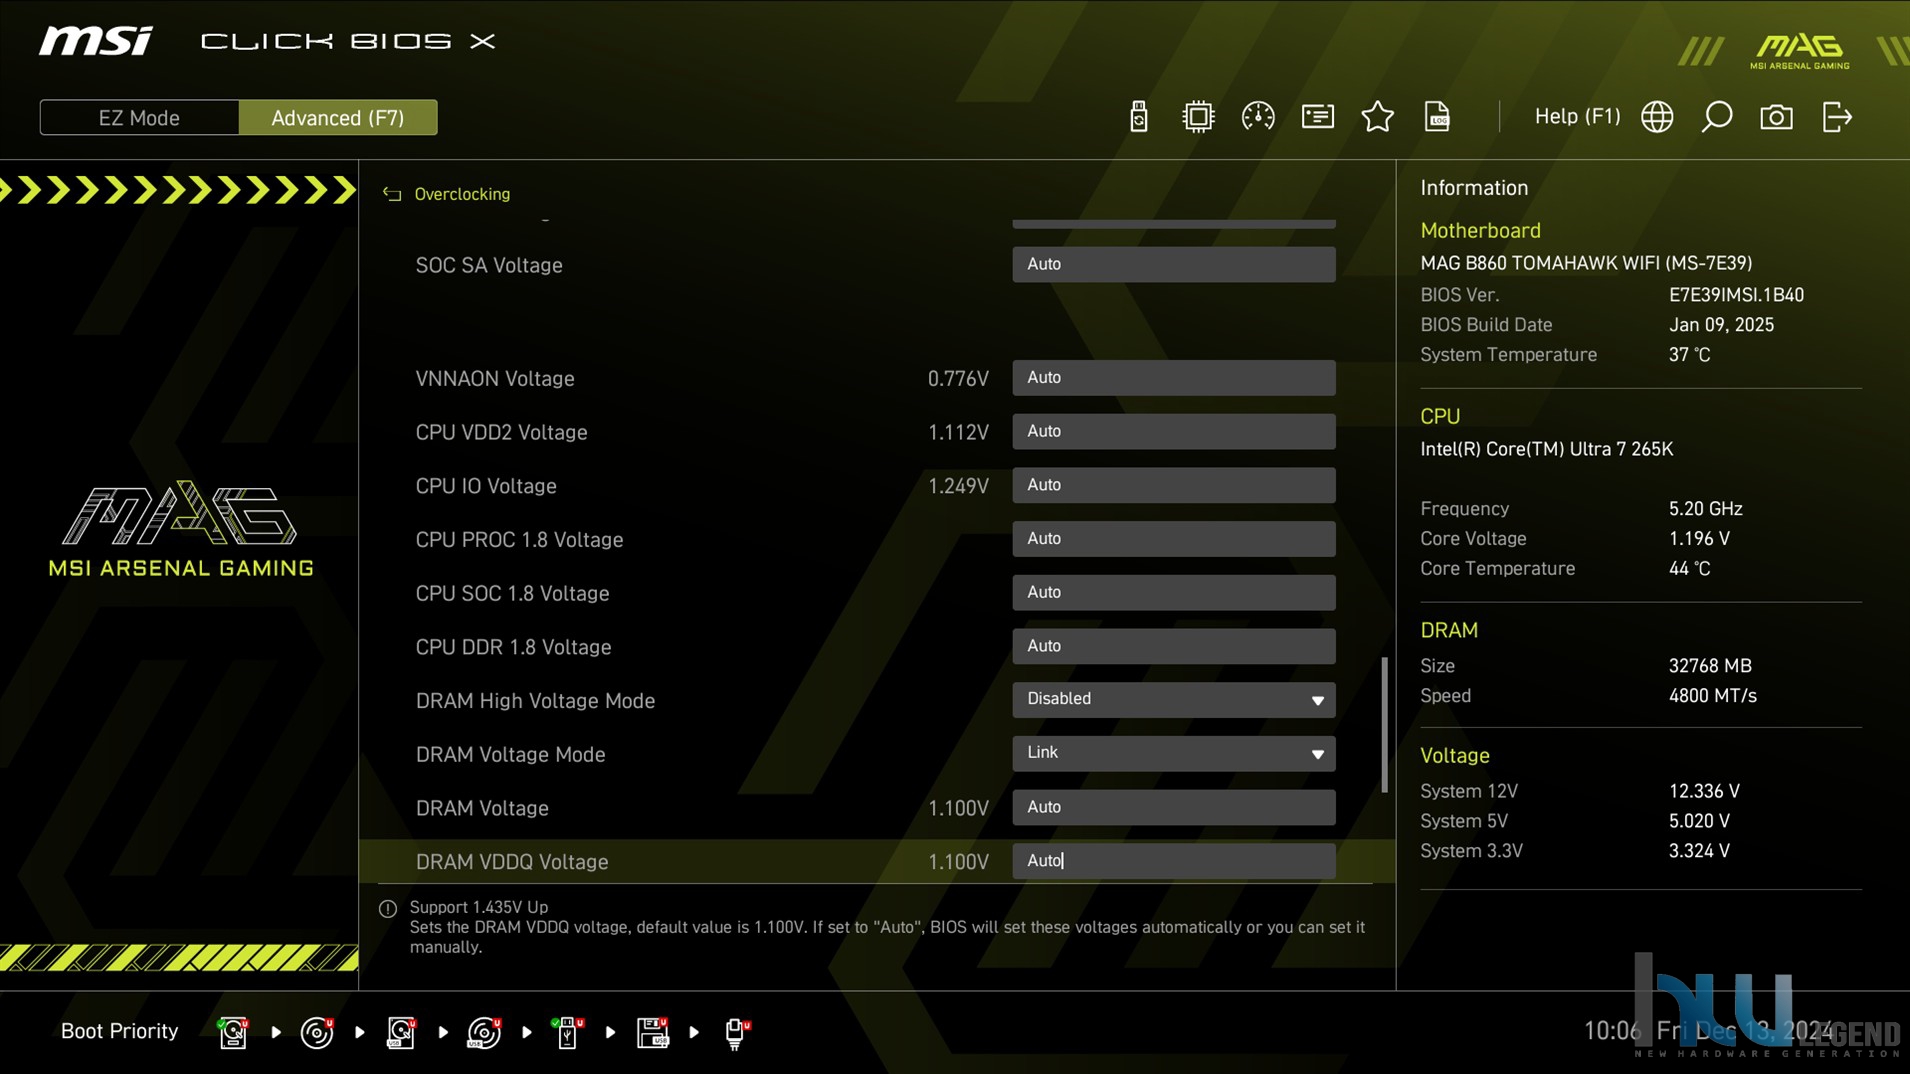1910x1074 pixels.
Task: Select the CPU PROC 1.8 Voltage label
Action: 519,540
